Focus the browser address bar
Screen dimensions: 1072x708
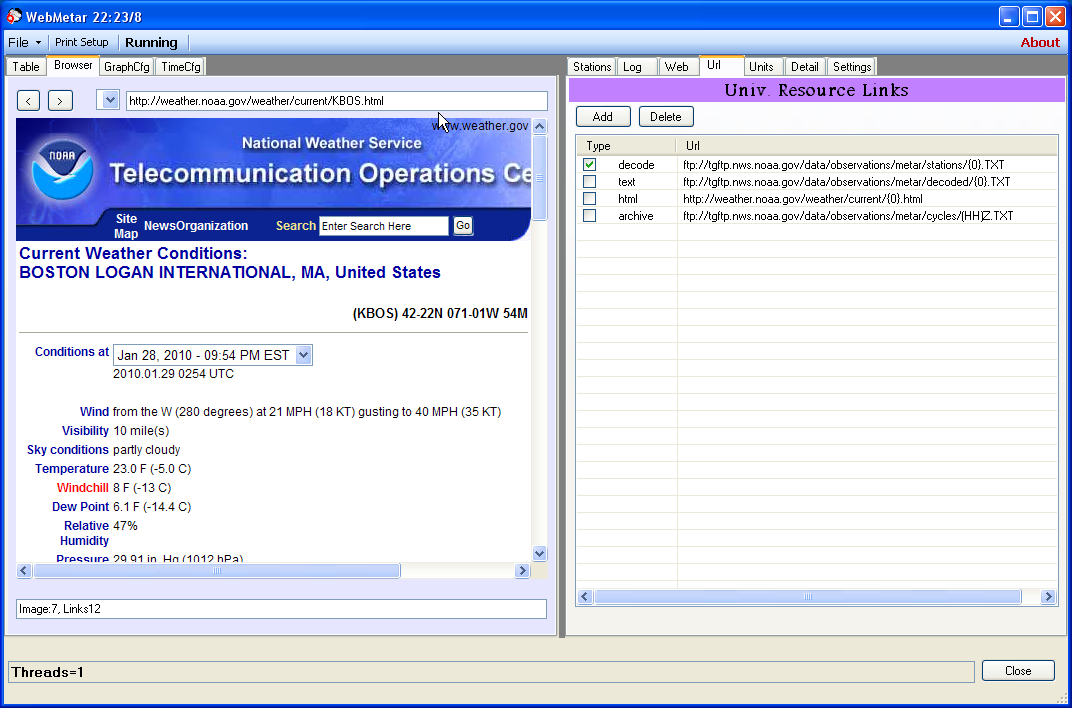pos(336,101)
